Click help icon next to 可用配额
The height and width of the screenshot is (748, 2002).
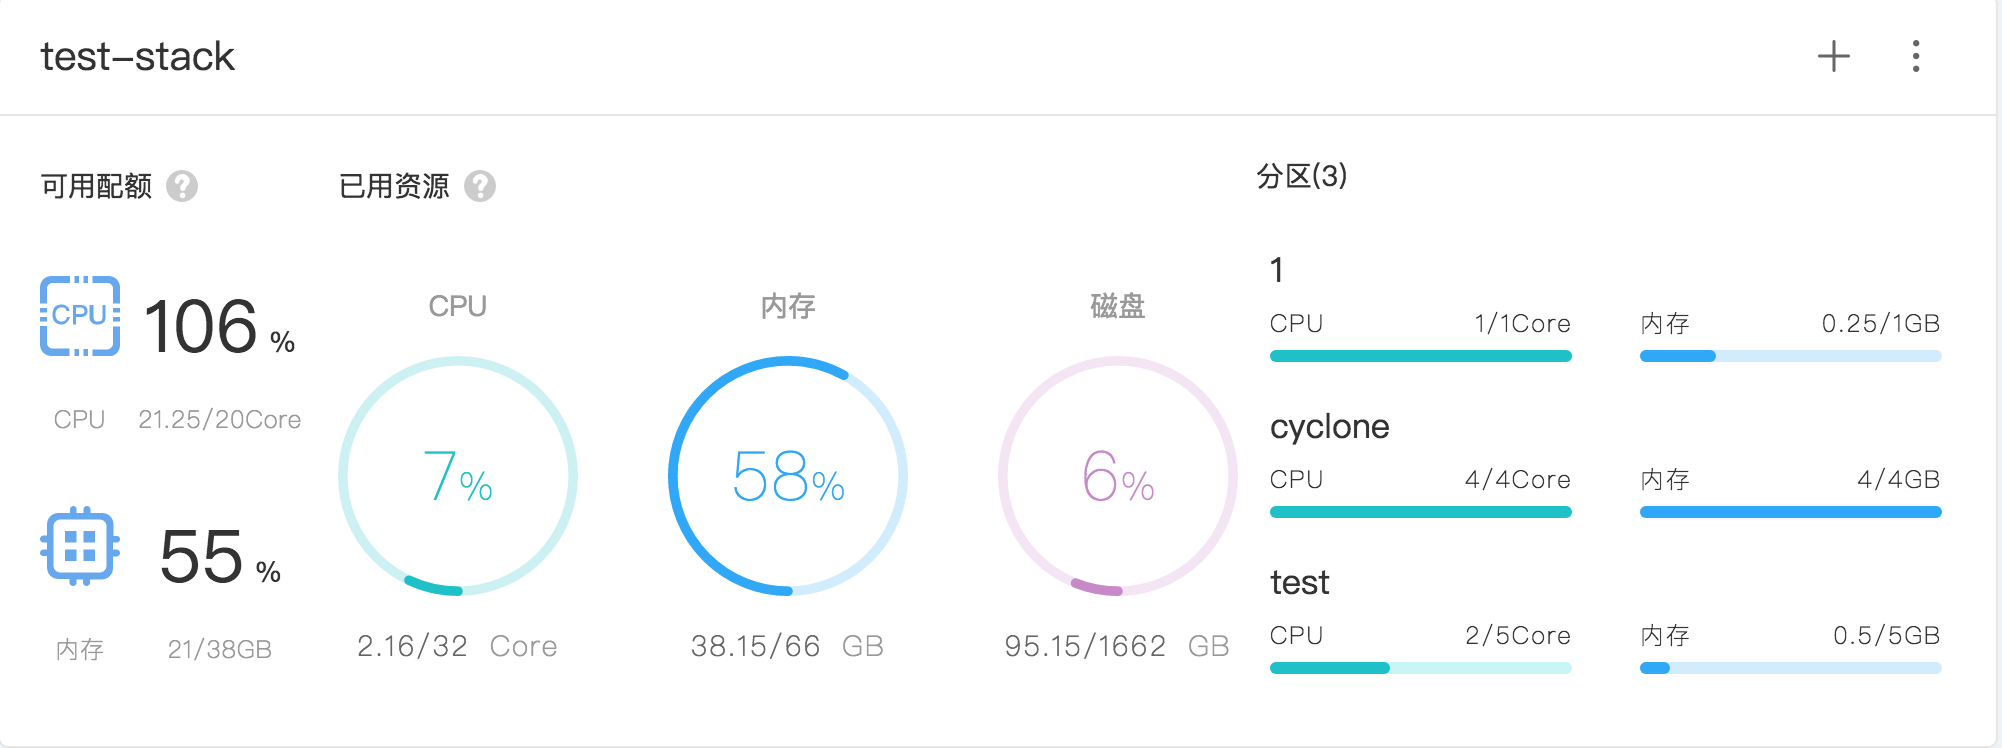pos(182,186)
